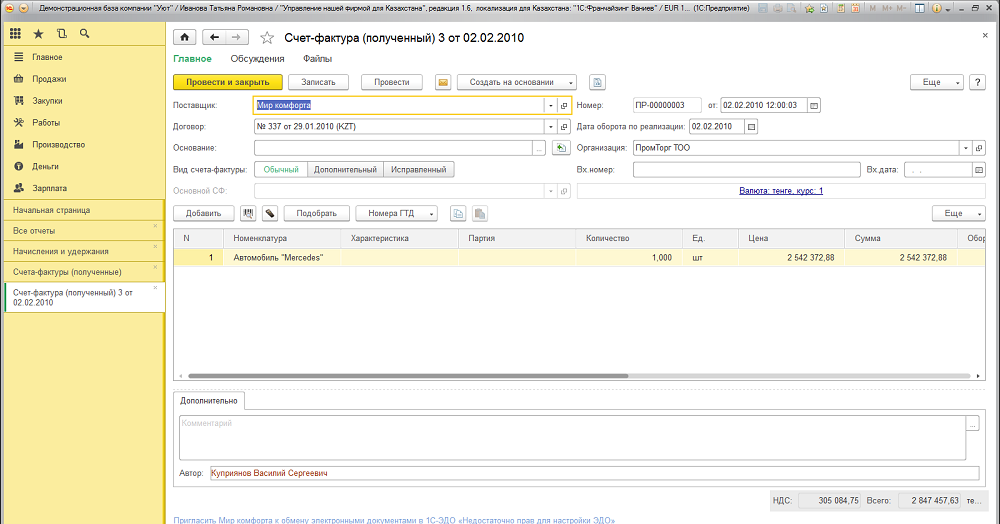This screenshot has height=524, width=1000.
Task: Click the barcode scan icon above table
Action: (x=247, y=213)
